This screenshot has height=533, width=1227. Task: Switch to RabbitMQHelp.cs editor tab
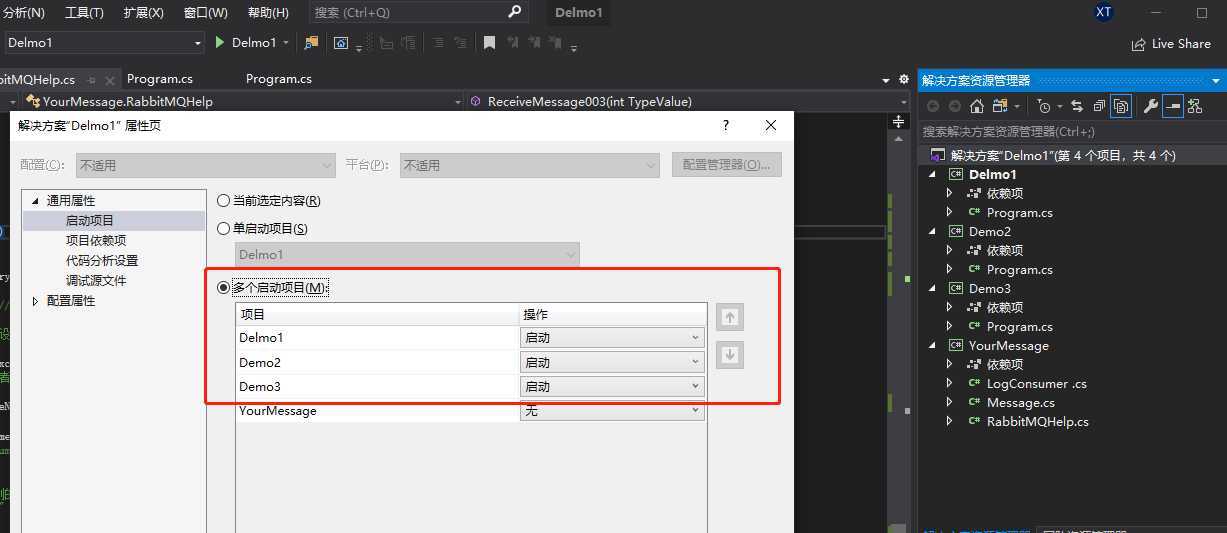40,79
